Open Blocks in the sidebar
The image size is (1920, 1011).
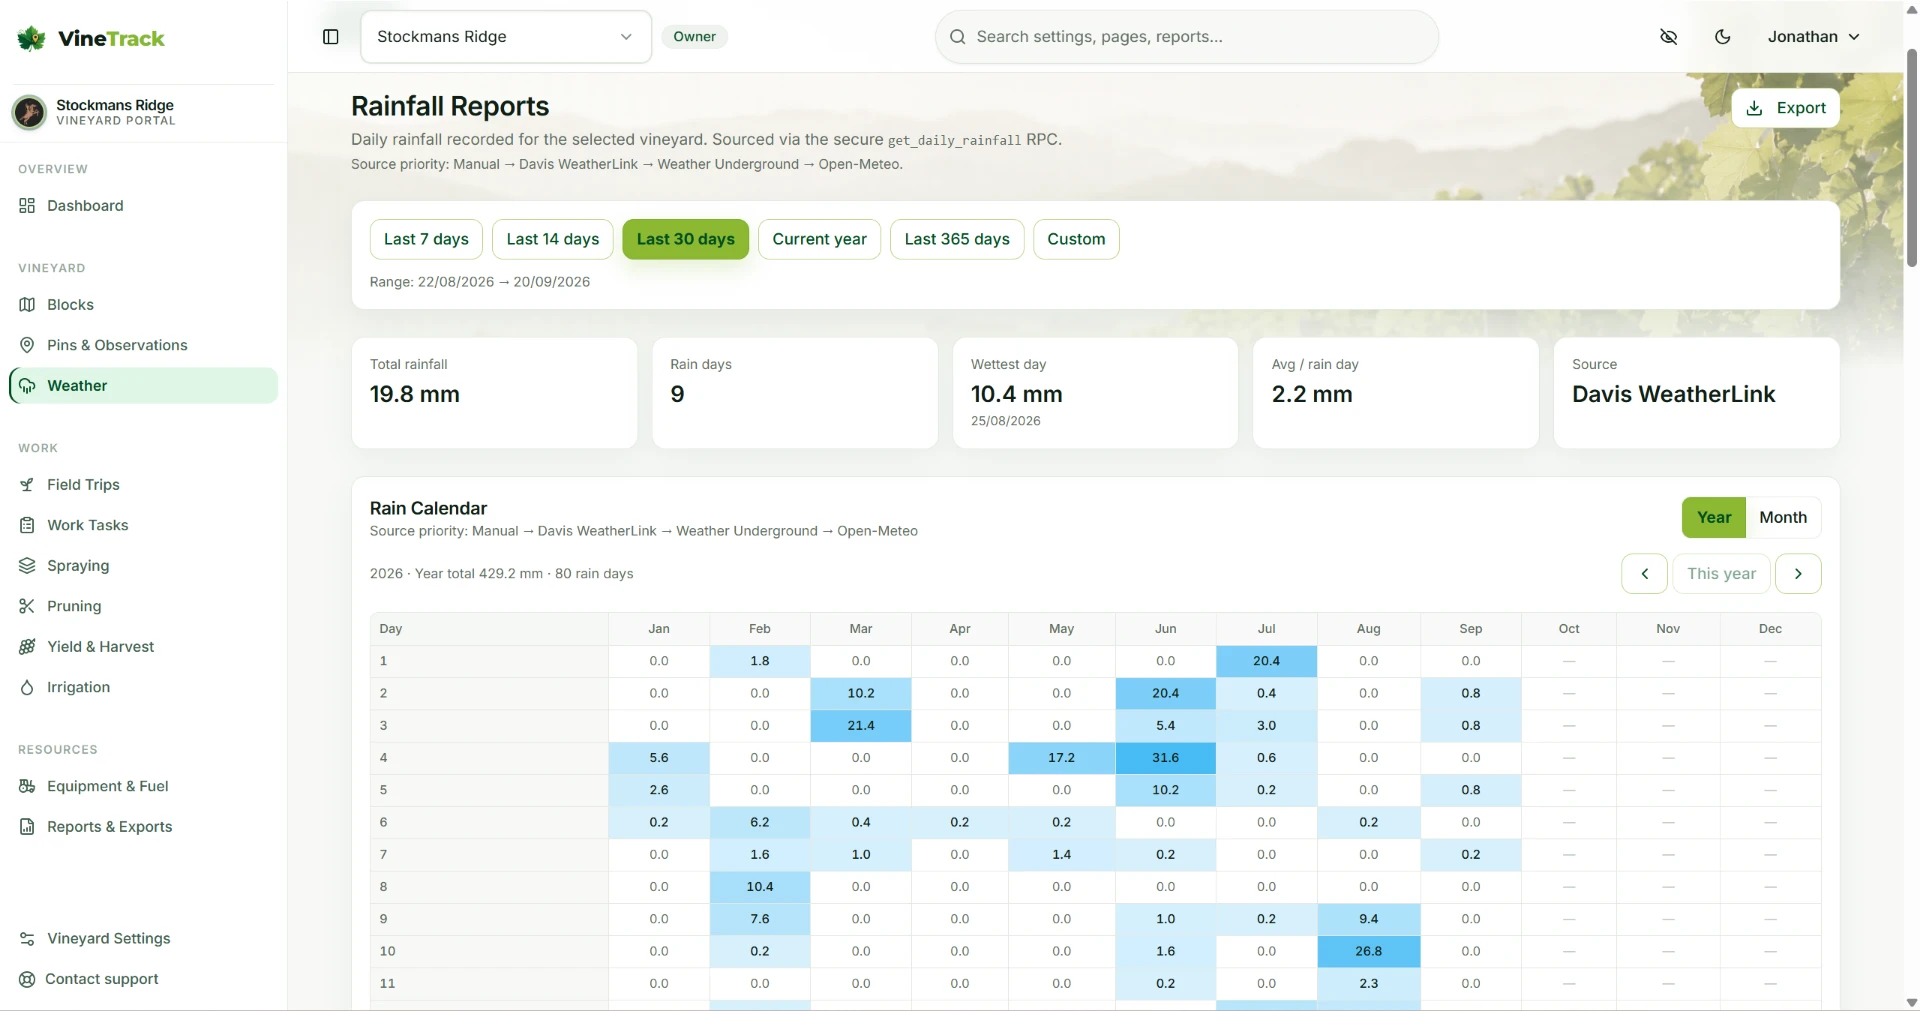coord(143,305)
